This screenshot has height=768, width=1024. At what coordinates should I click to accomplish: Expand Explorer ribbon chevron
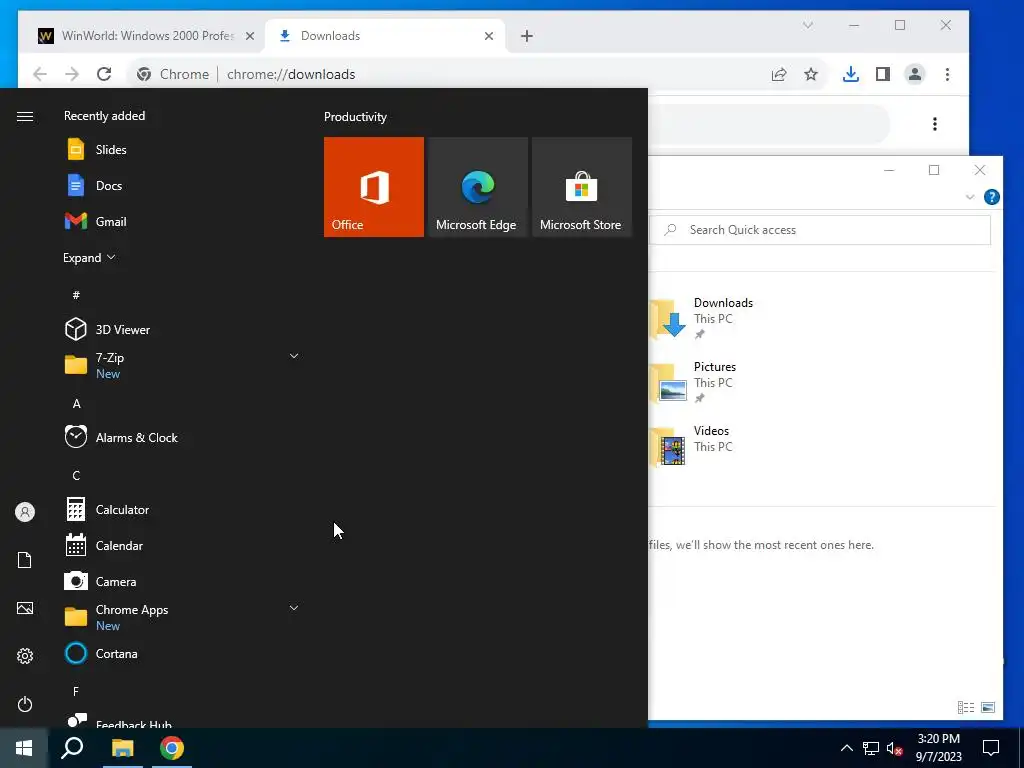(970, 197)
